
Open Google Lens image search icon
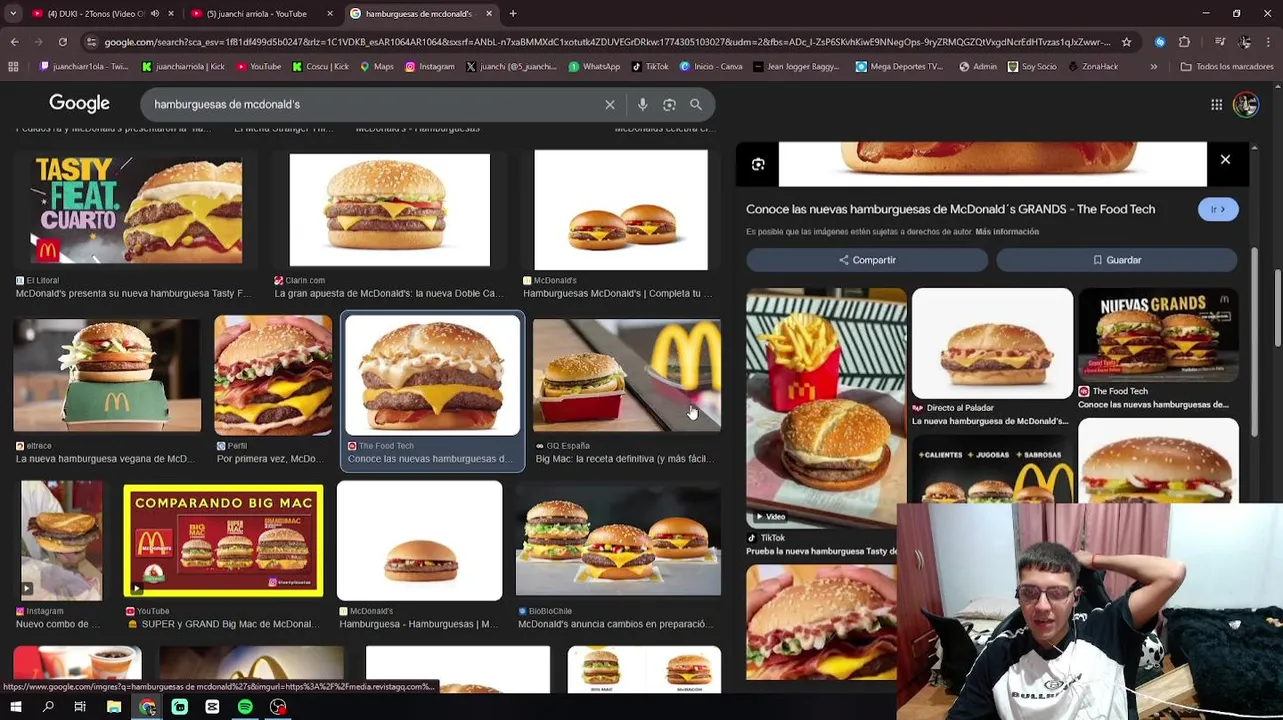669,104
